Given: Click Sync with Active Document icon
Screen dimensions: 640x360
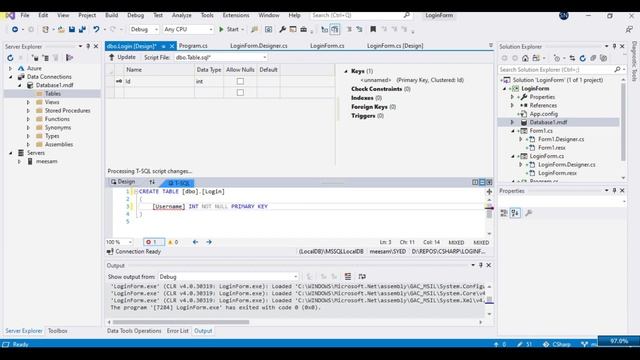Looking at the screenshot, I should [572, 58].
